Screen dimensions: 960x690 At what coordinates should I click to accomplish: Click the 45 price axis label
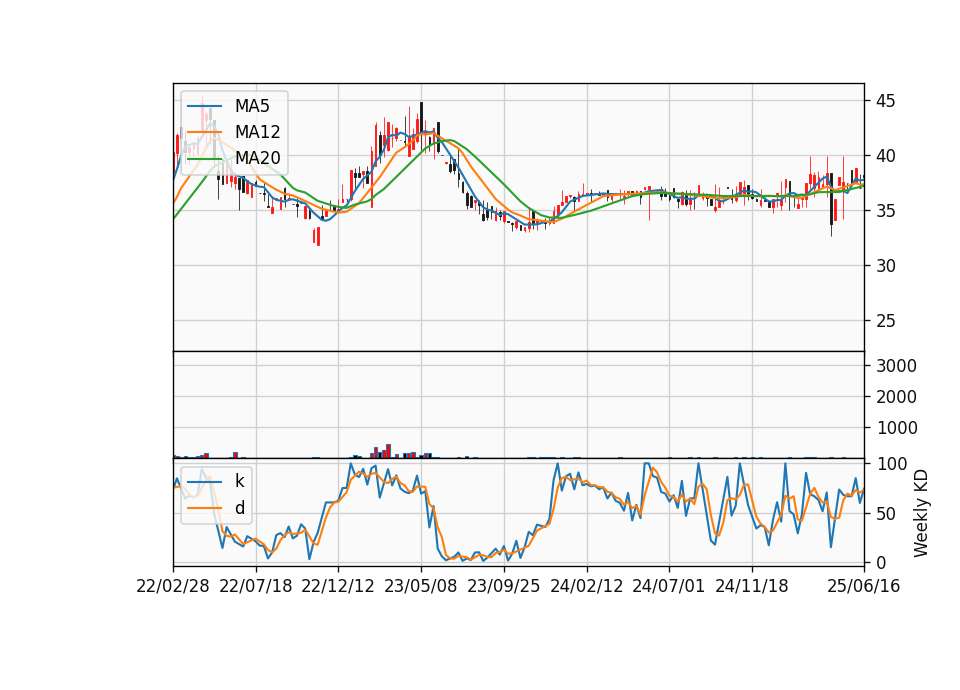click(885, 101)
